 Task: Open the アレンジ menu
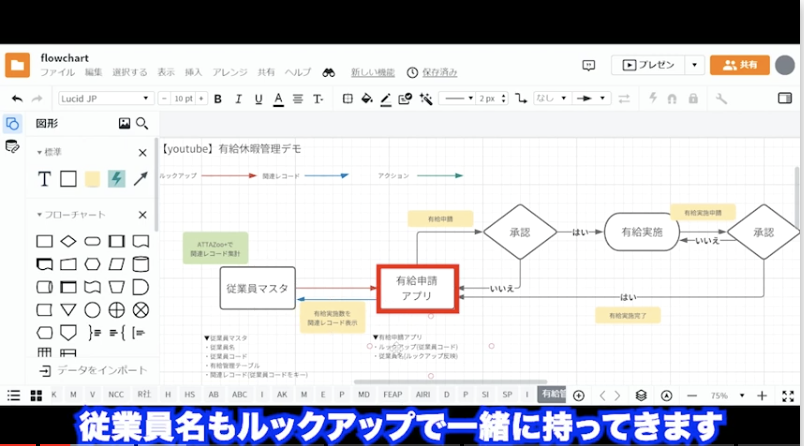point(230,72)
